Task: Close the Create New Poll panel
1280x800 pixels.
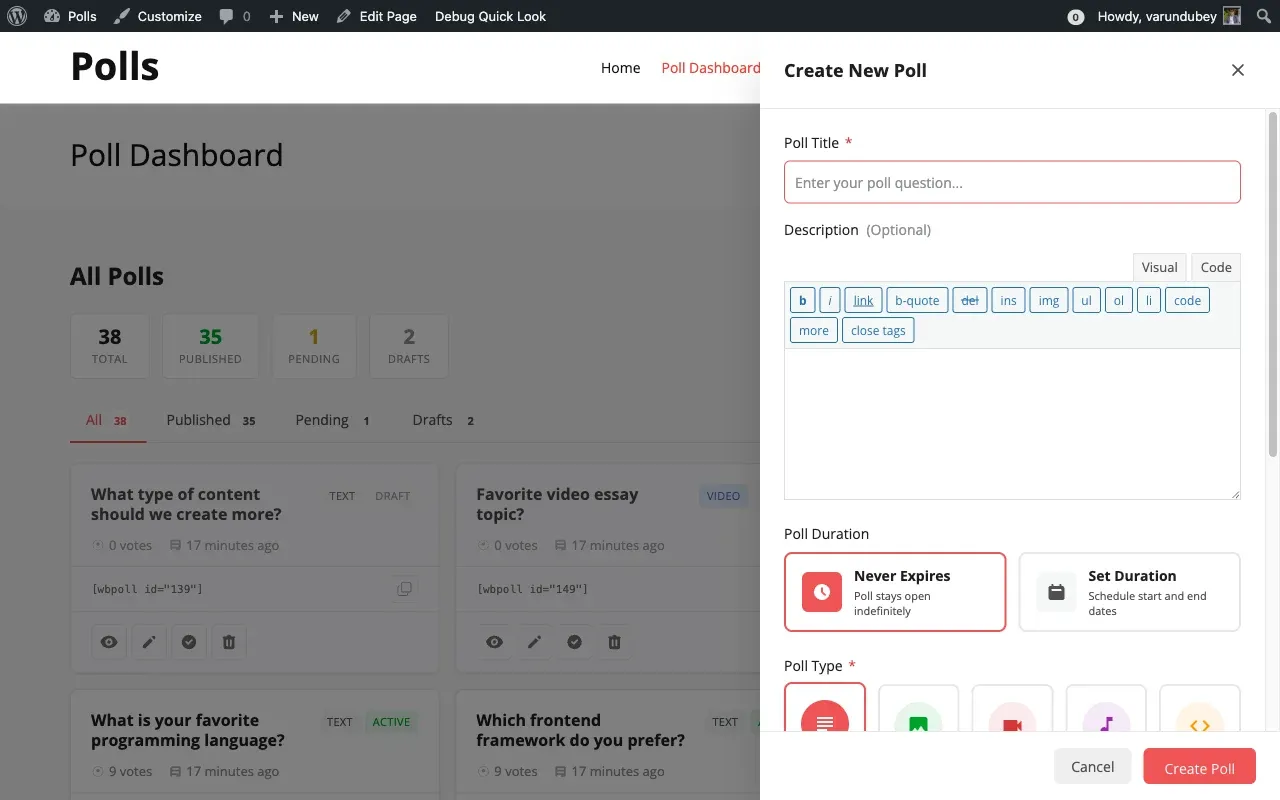Action: pos(1238,70)
